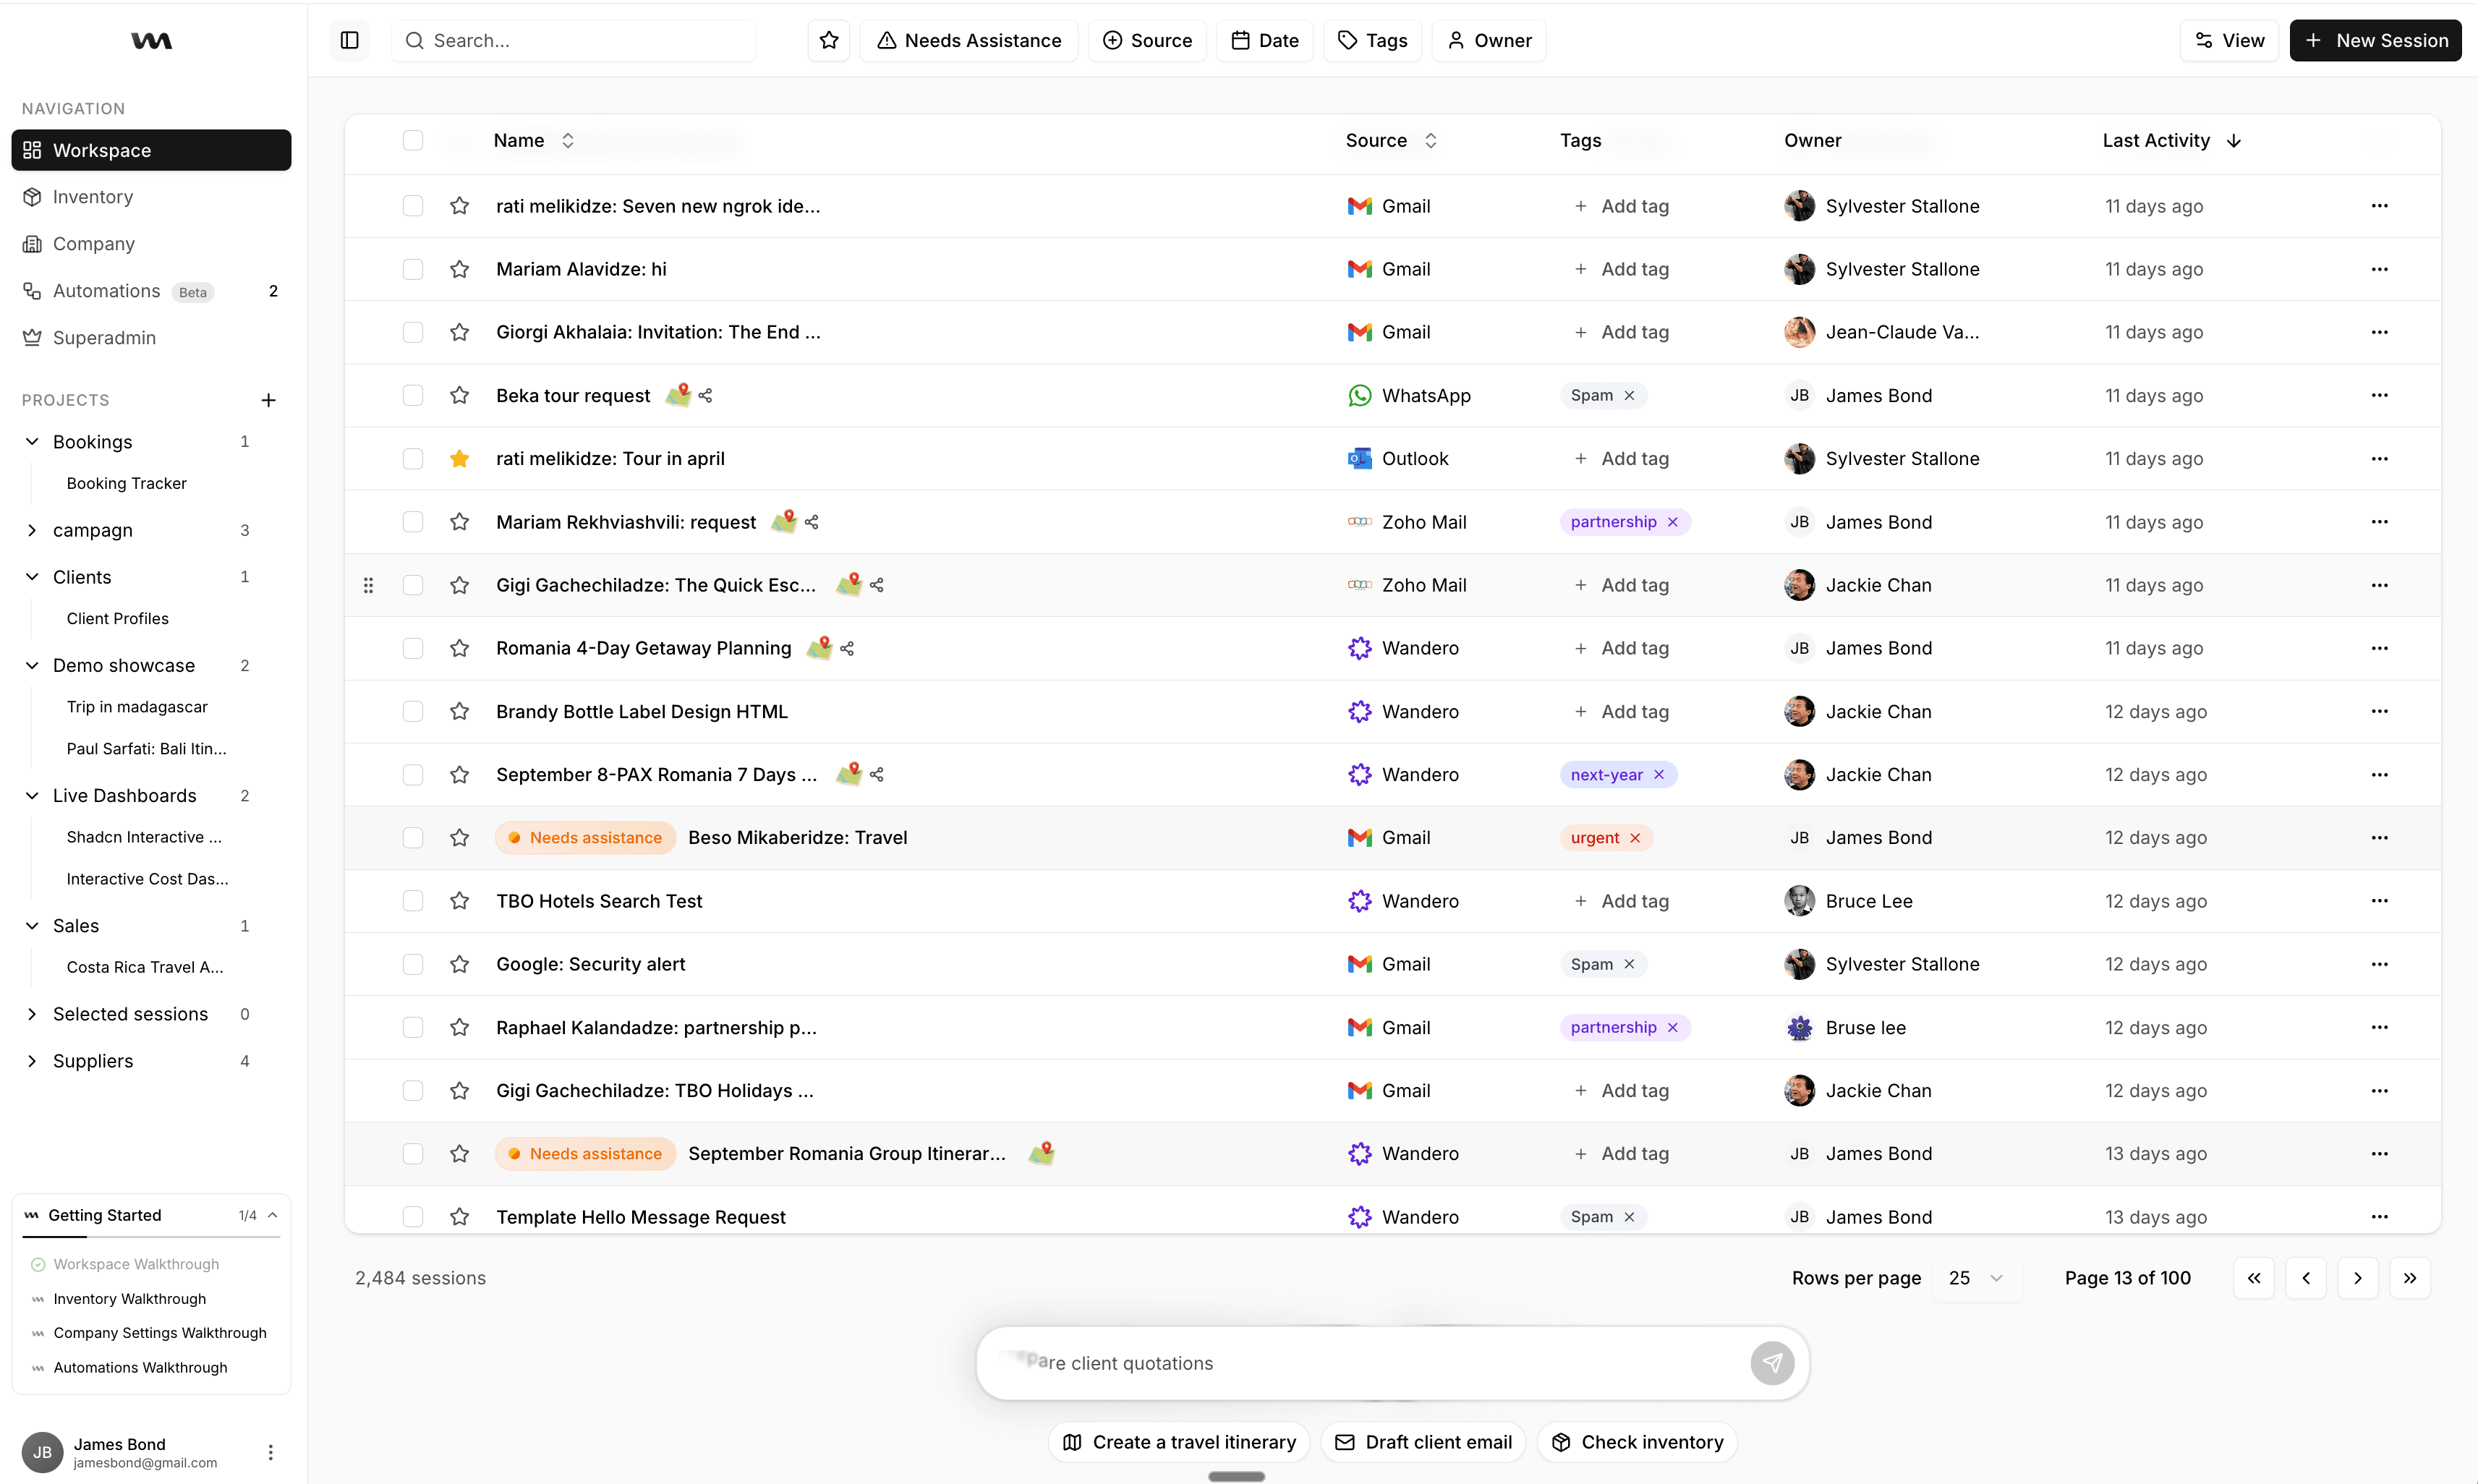Open more options for Beso Mikaberidze: Travel row

[x=2379, y=837]
